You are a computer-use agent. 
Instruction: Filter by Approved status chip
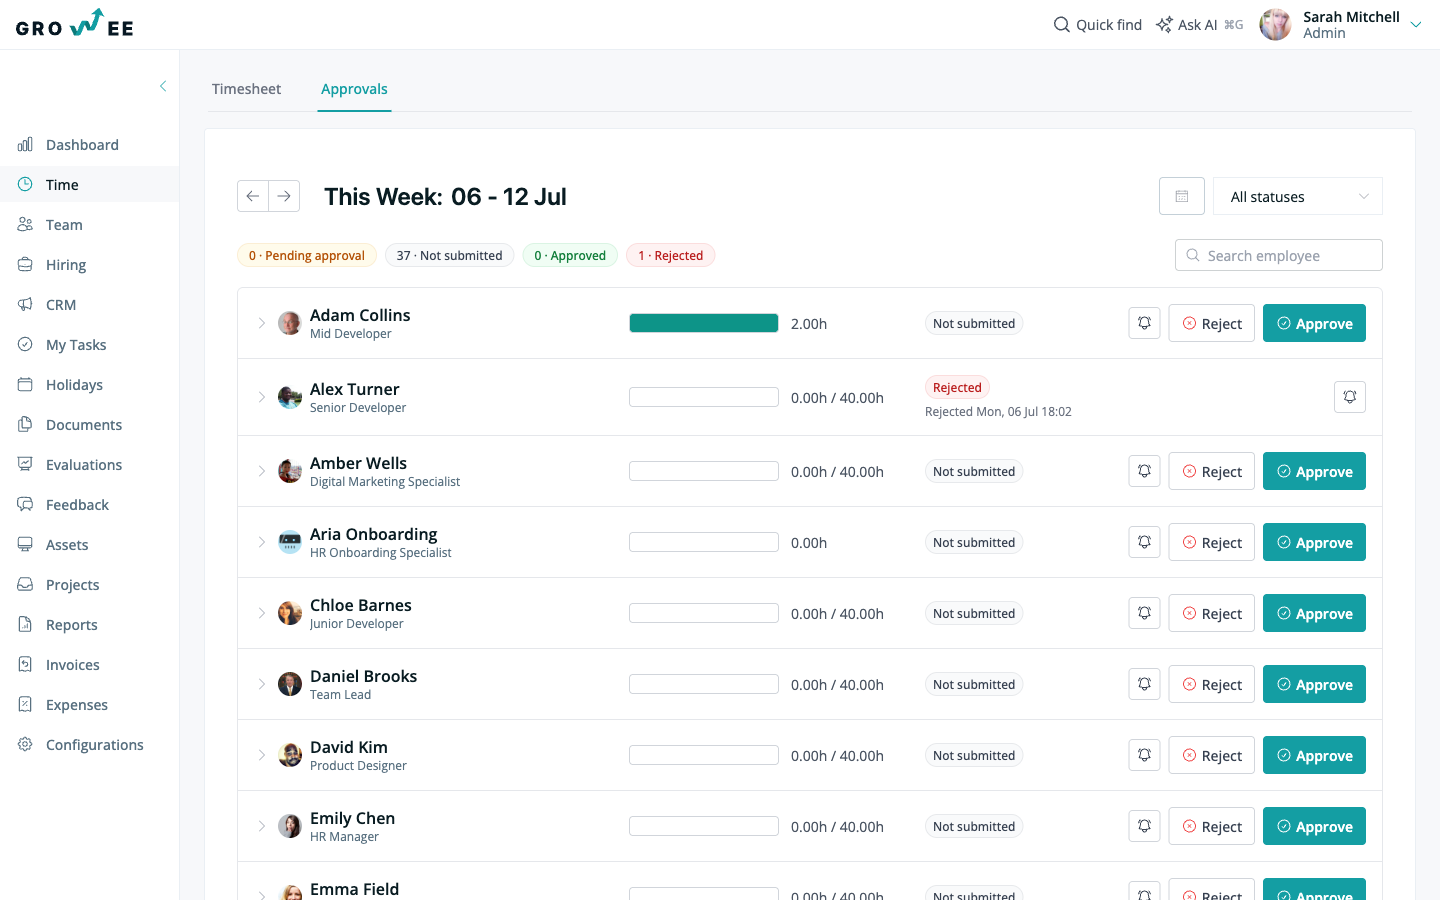[570, 255]
